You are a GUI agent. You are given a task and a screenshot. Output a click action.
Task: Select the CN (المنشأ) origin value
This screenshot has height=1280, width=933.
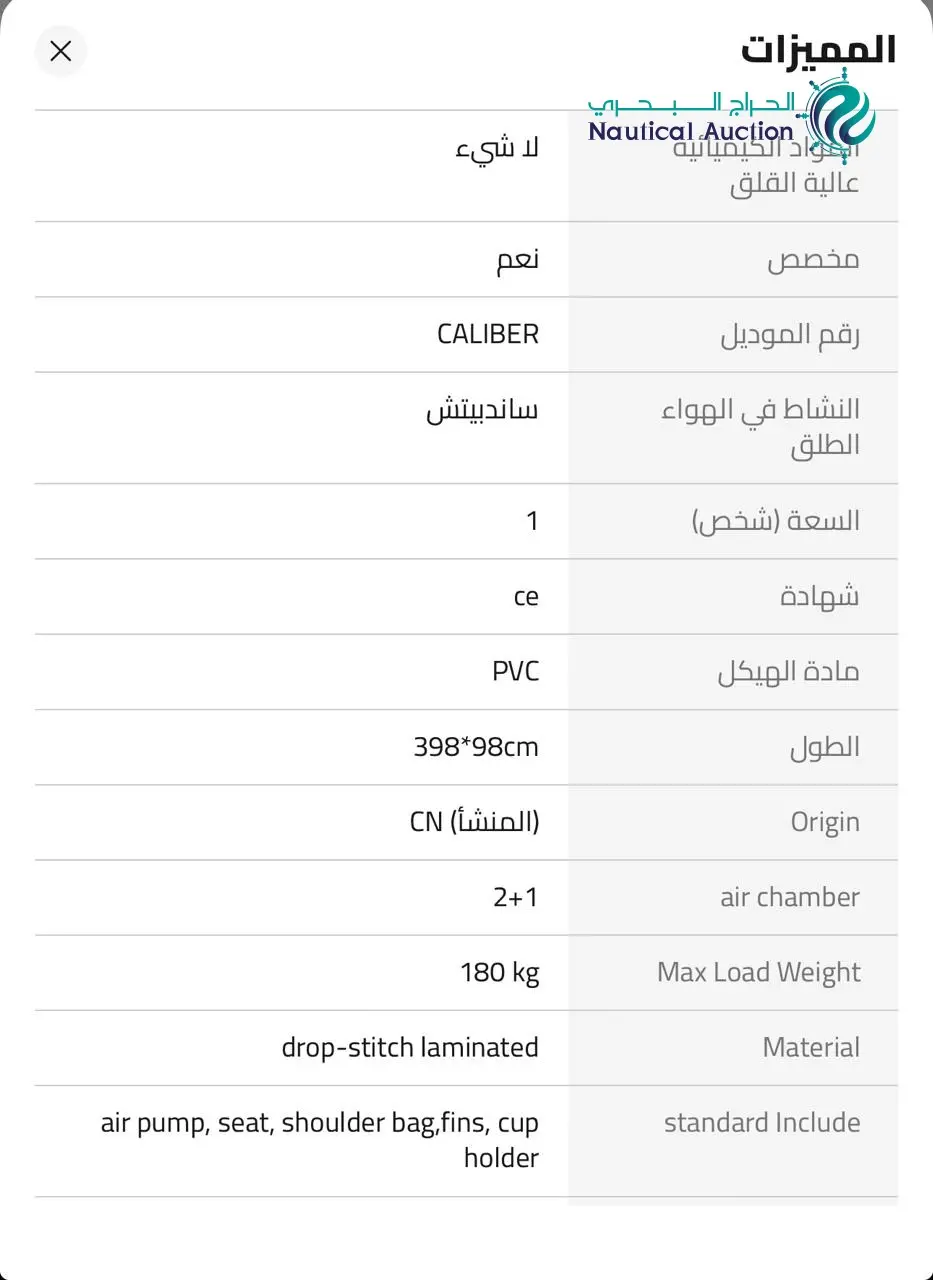click(475, 822)
